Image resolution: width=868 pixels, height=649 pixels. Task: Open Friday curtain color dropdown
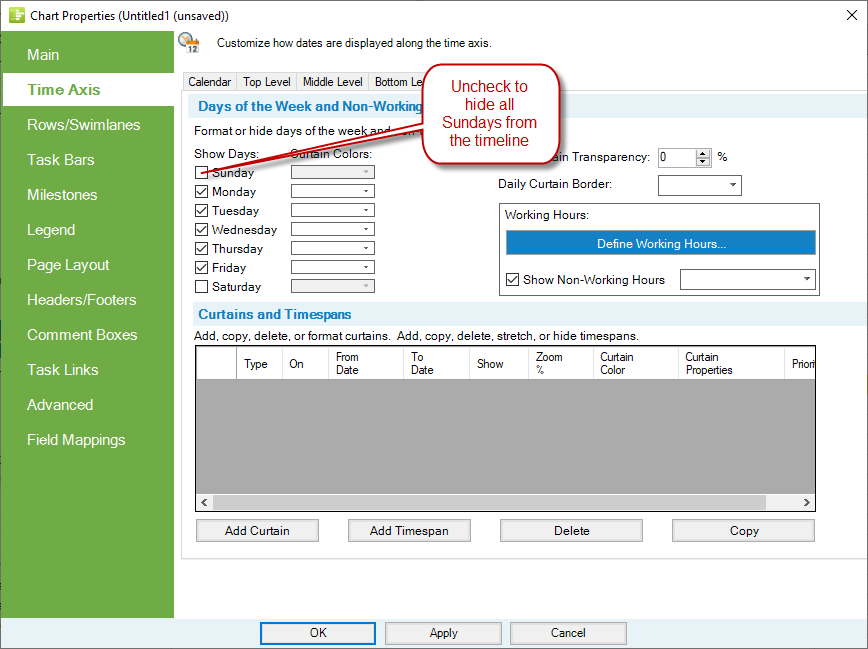tap(333, 267)
